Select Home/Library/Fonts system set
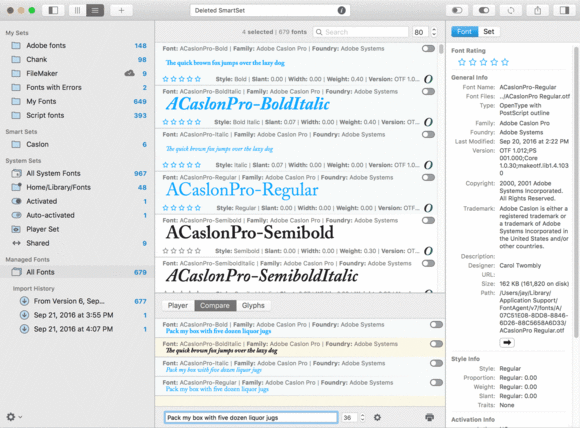This screenshot has height=428, width=580. (77, 187)
